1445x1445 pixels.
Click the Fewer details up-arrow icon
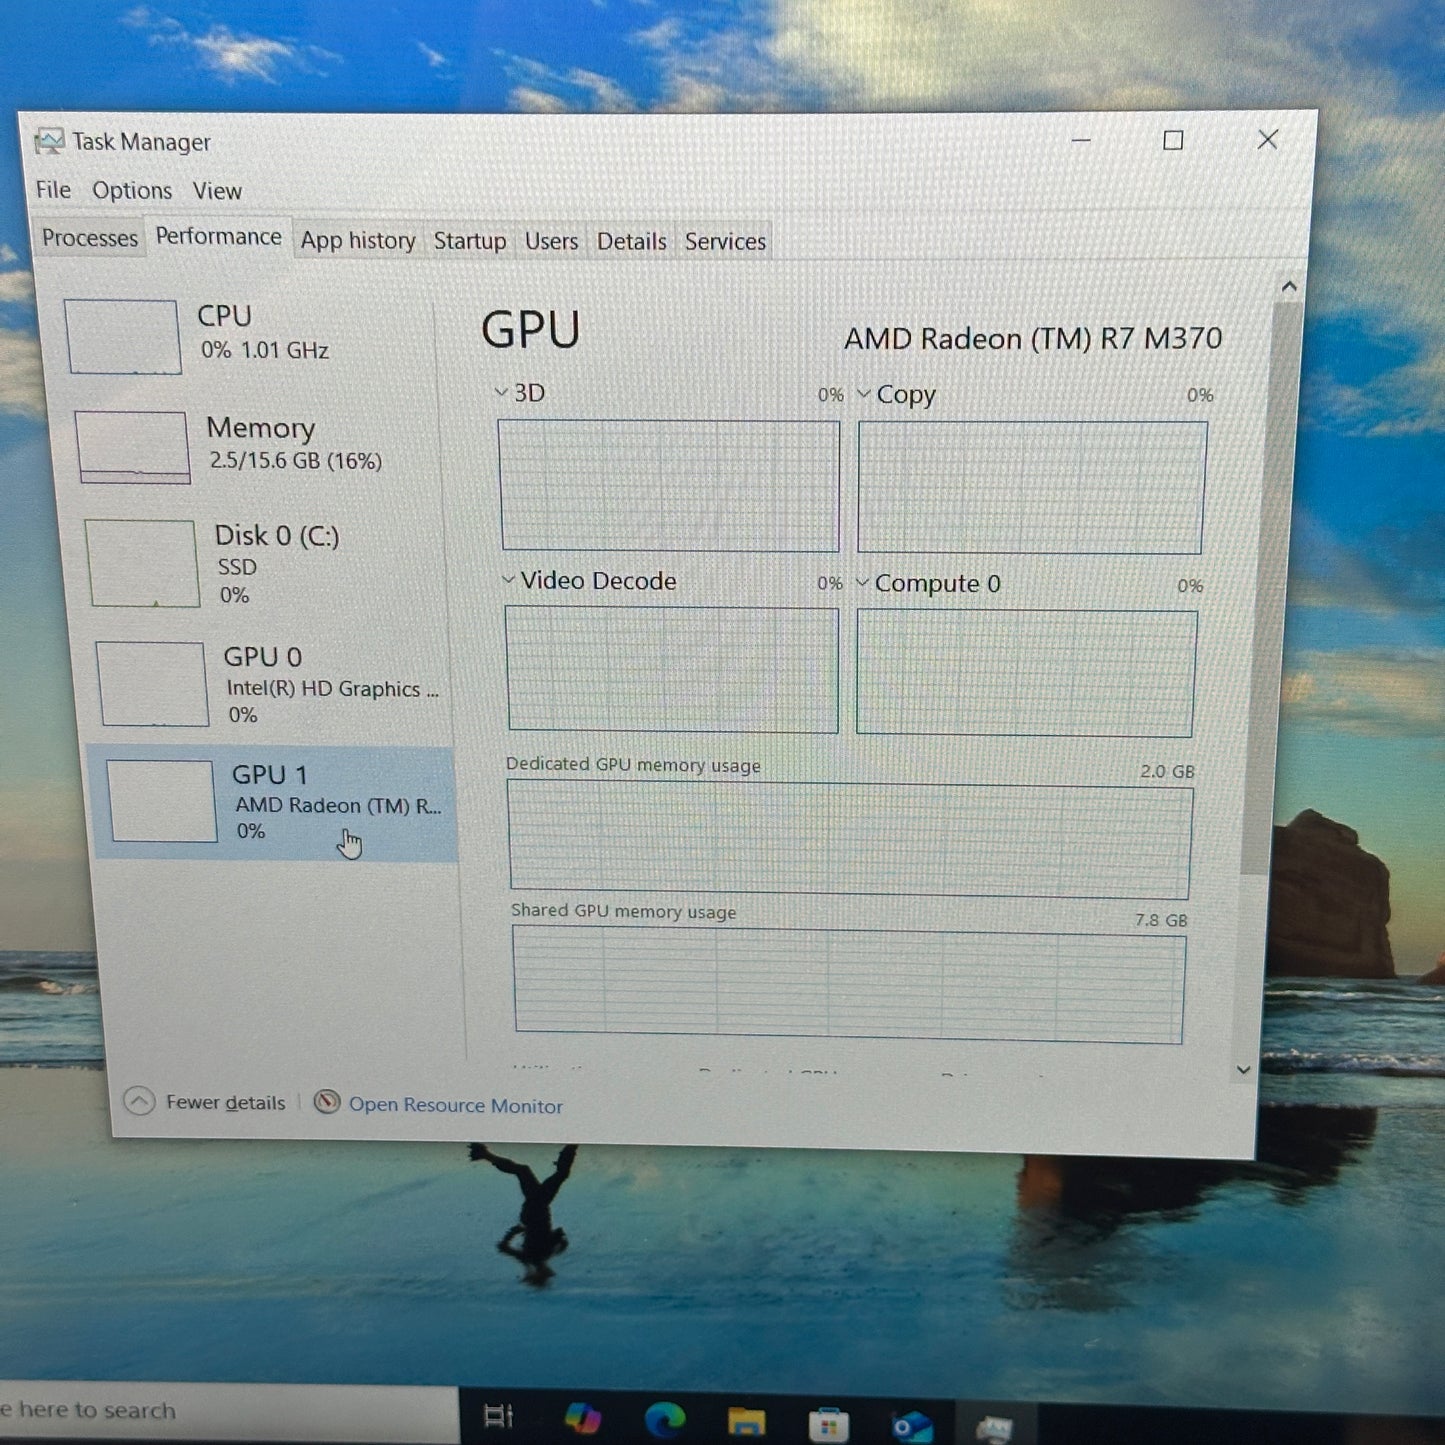coord(139,1102)
